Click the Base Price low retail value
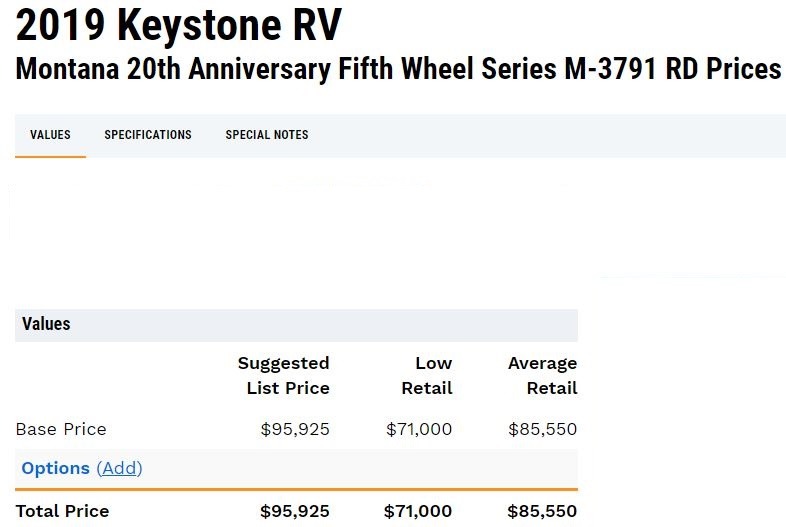 point(419,429)
